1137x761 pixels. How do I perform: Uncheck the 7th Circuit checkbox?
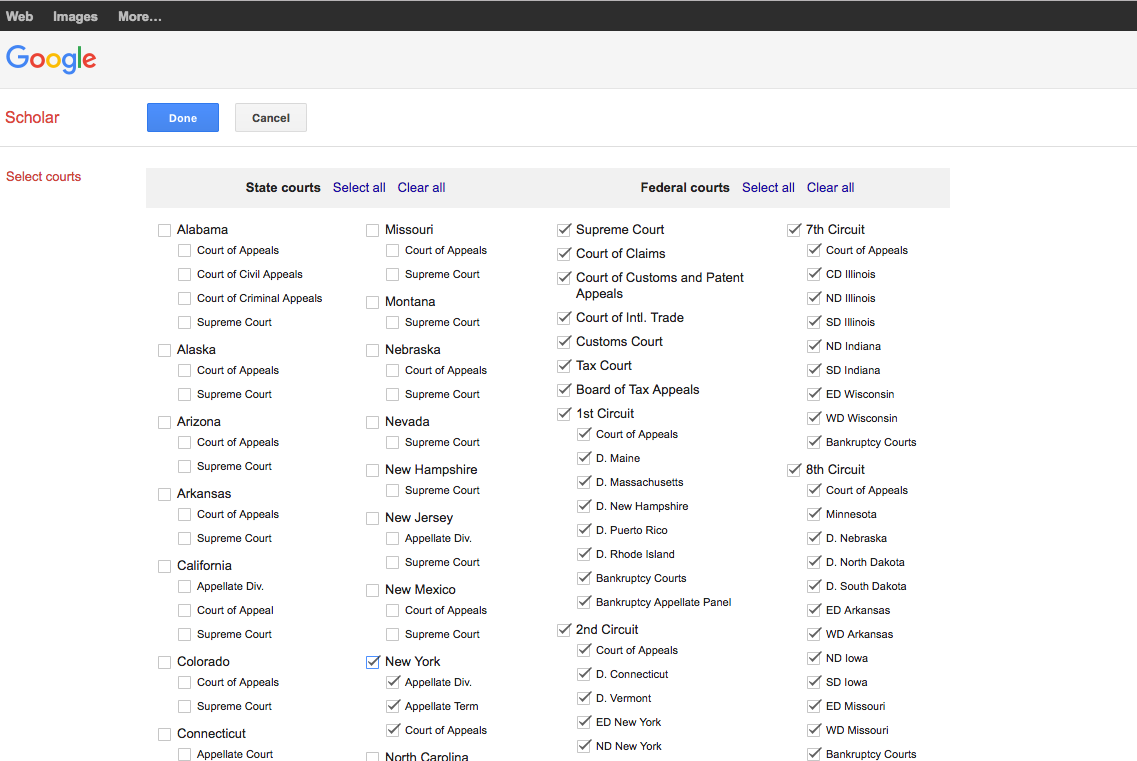coord(793,229)
